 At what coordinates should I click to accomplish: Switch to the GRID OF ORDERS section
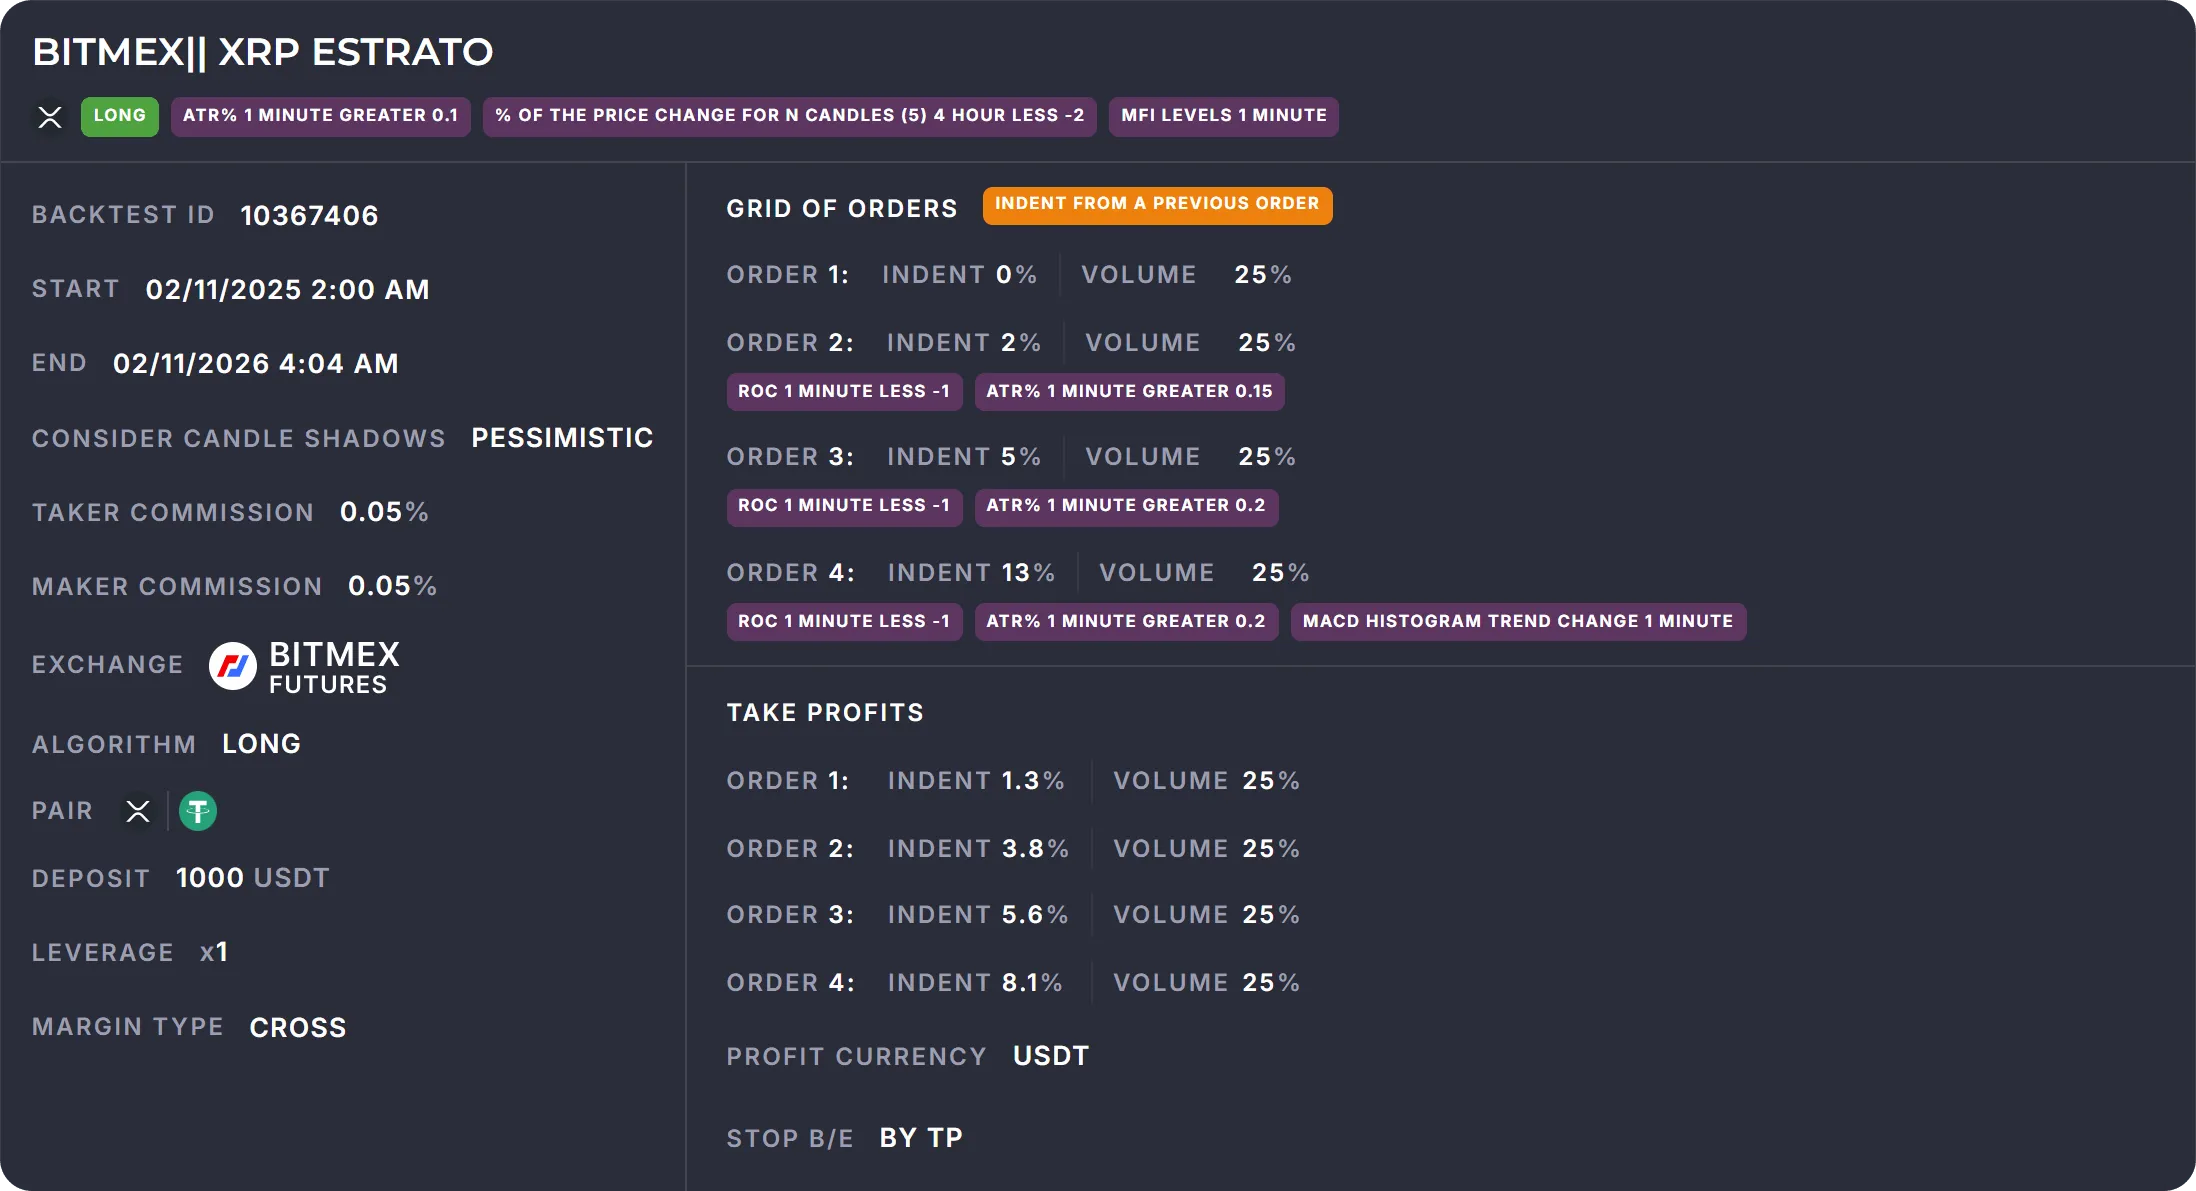[841, 208]
